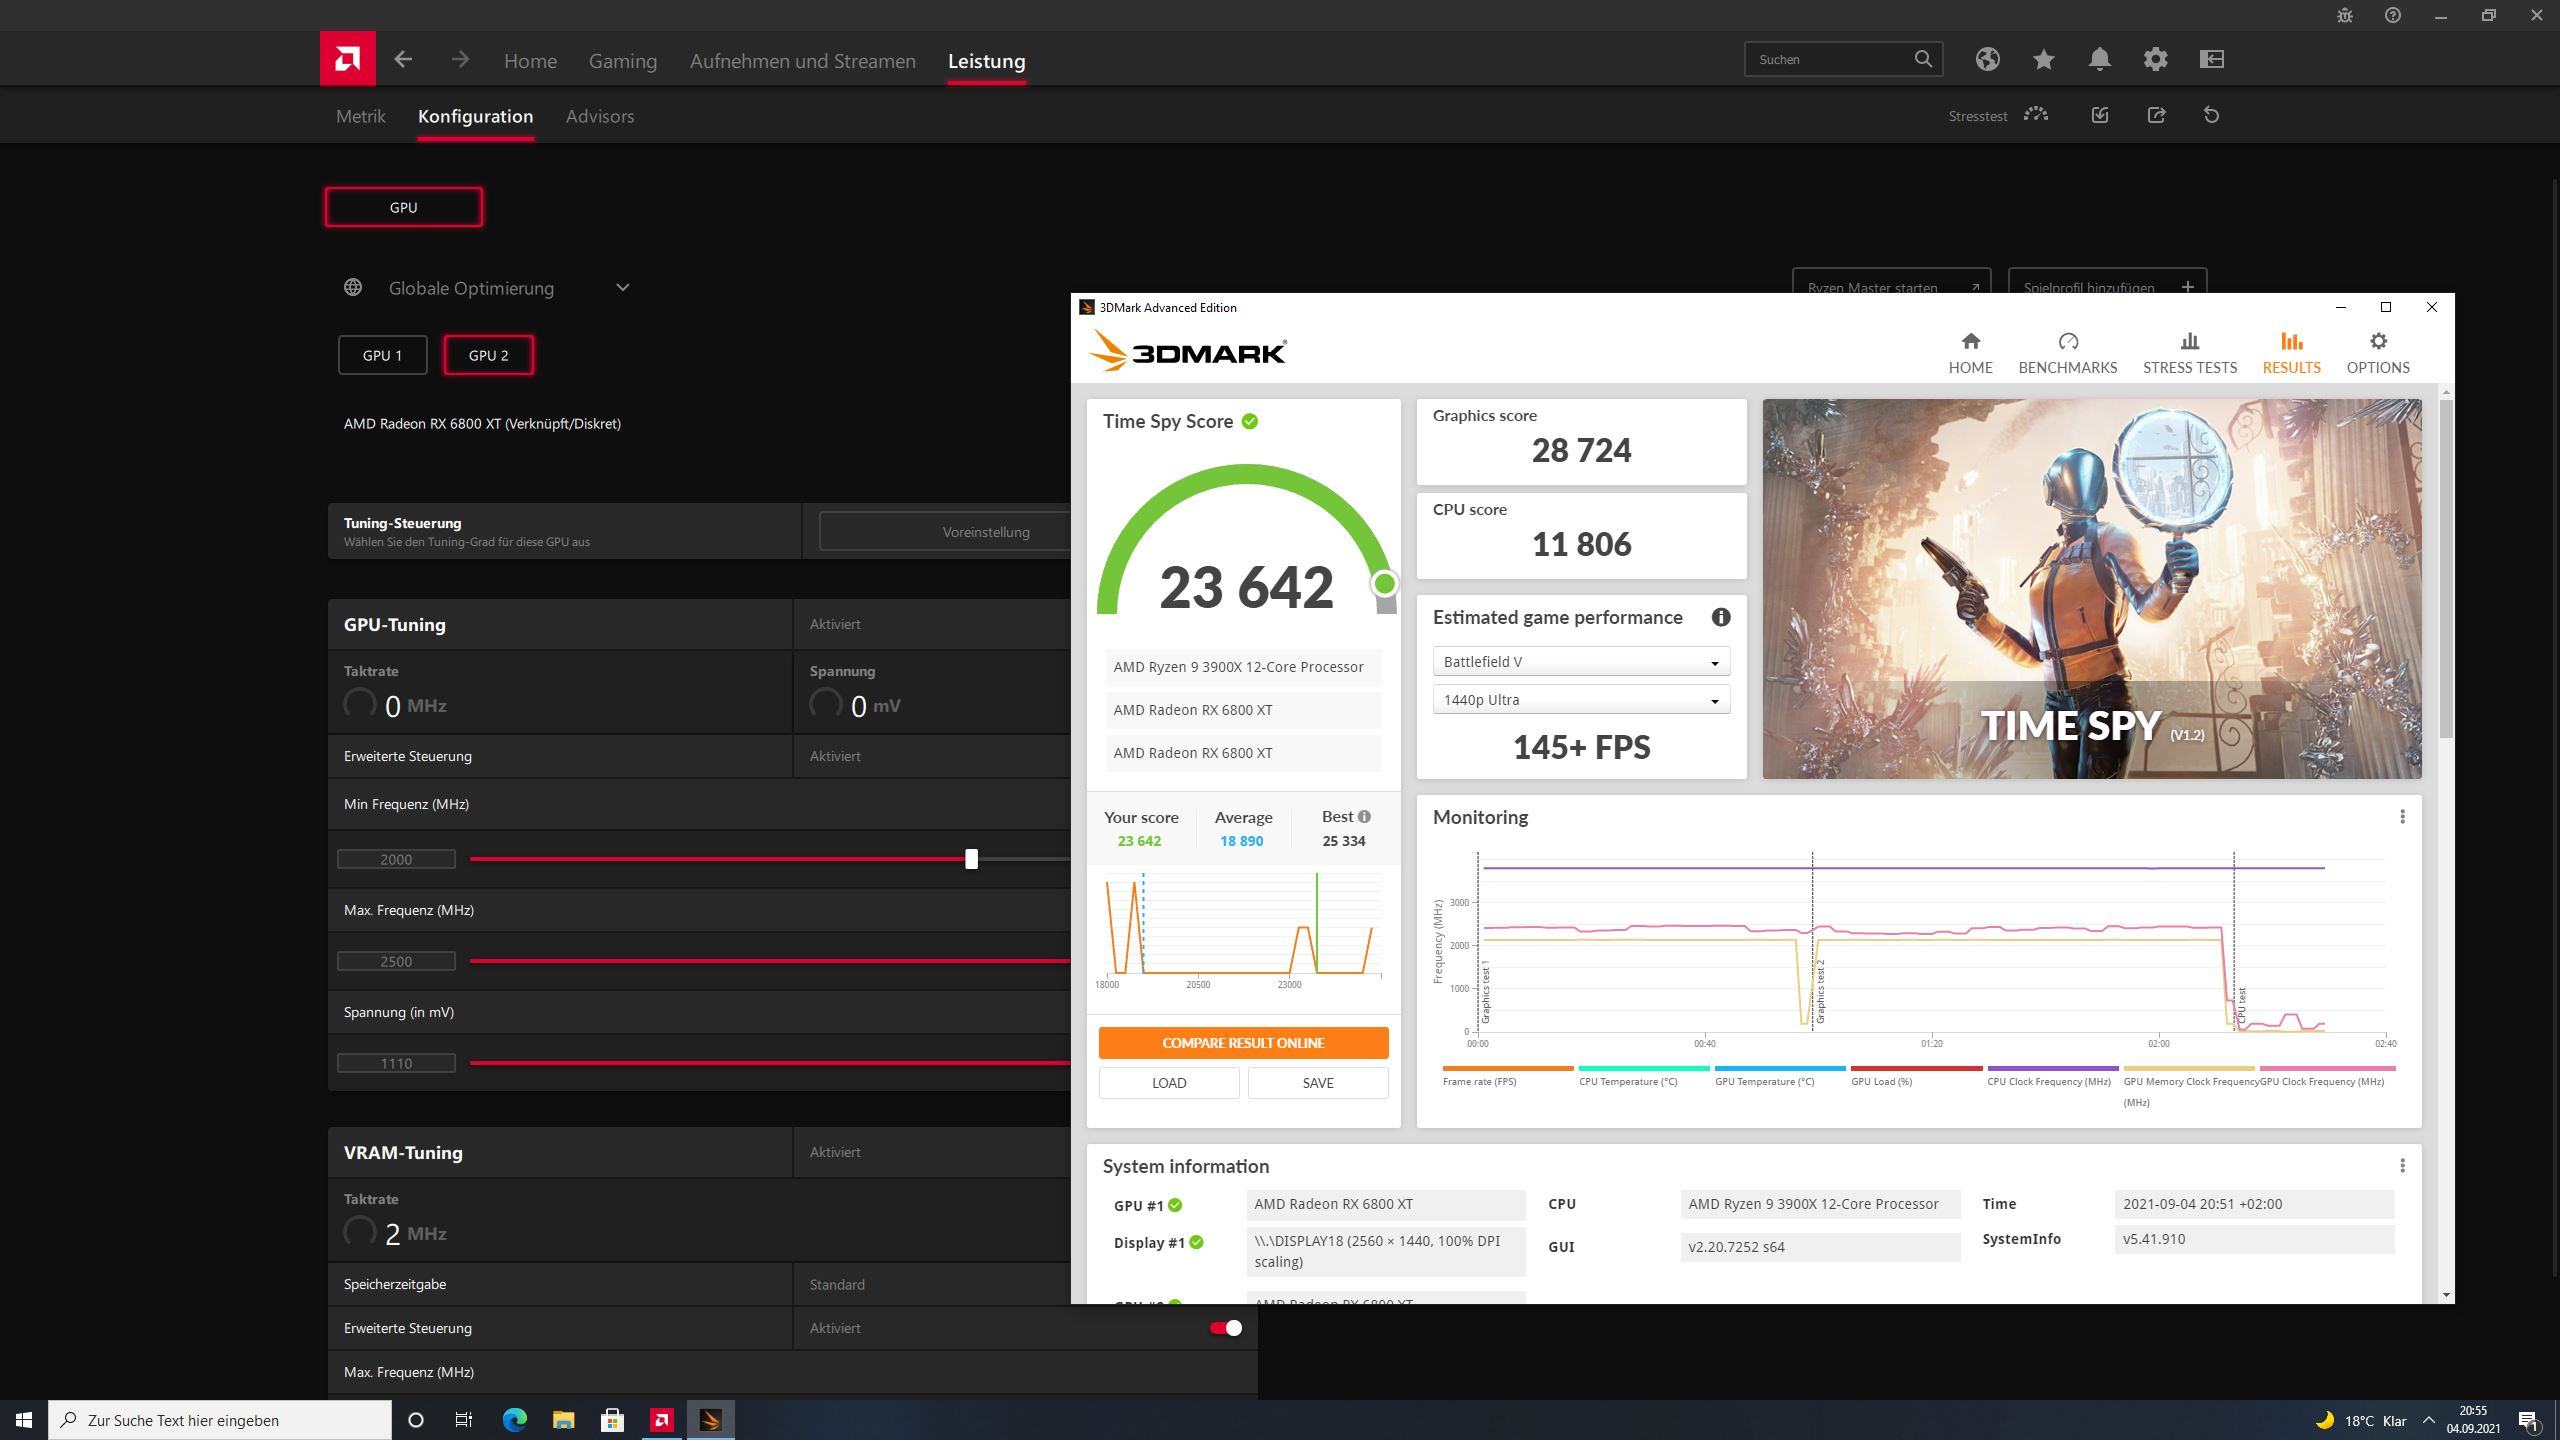Click Min Frequenz 2000 value box
Screen dimensions: 2560x1440
click(x=396, y=859)
